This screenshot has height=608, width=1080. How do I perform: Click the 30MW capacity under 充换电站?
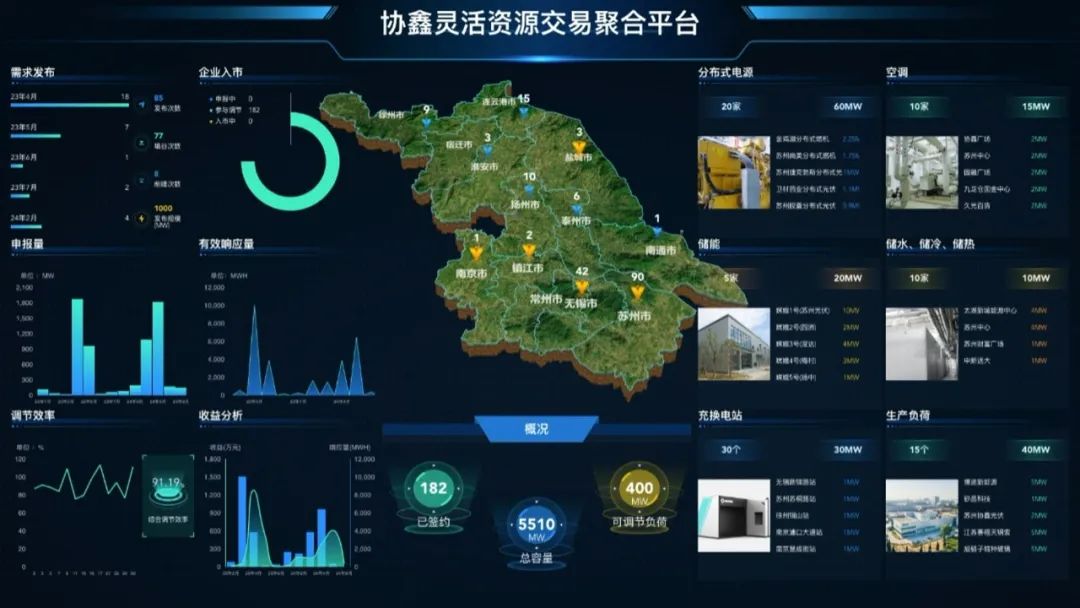point(848,450)
